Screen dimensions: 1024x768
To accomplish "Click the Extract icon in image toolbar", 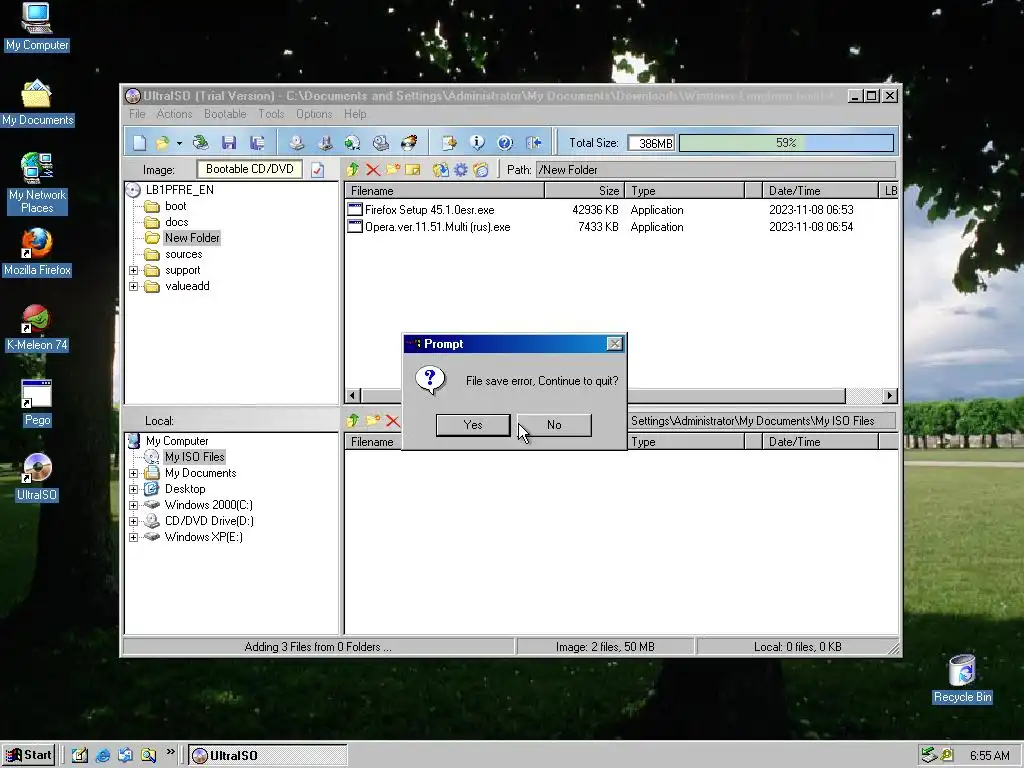I will (441, 170).
